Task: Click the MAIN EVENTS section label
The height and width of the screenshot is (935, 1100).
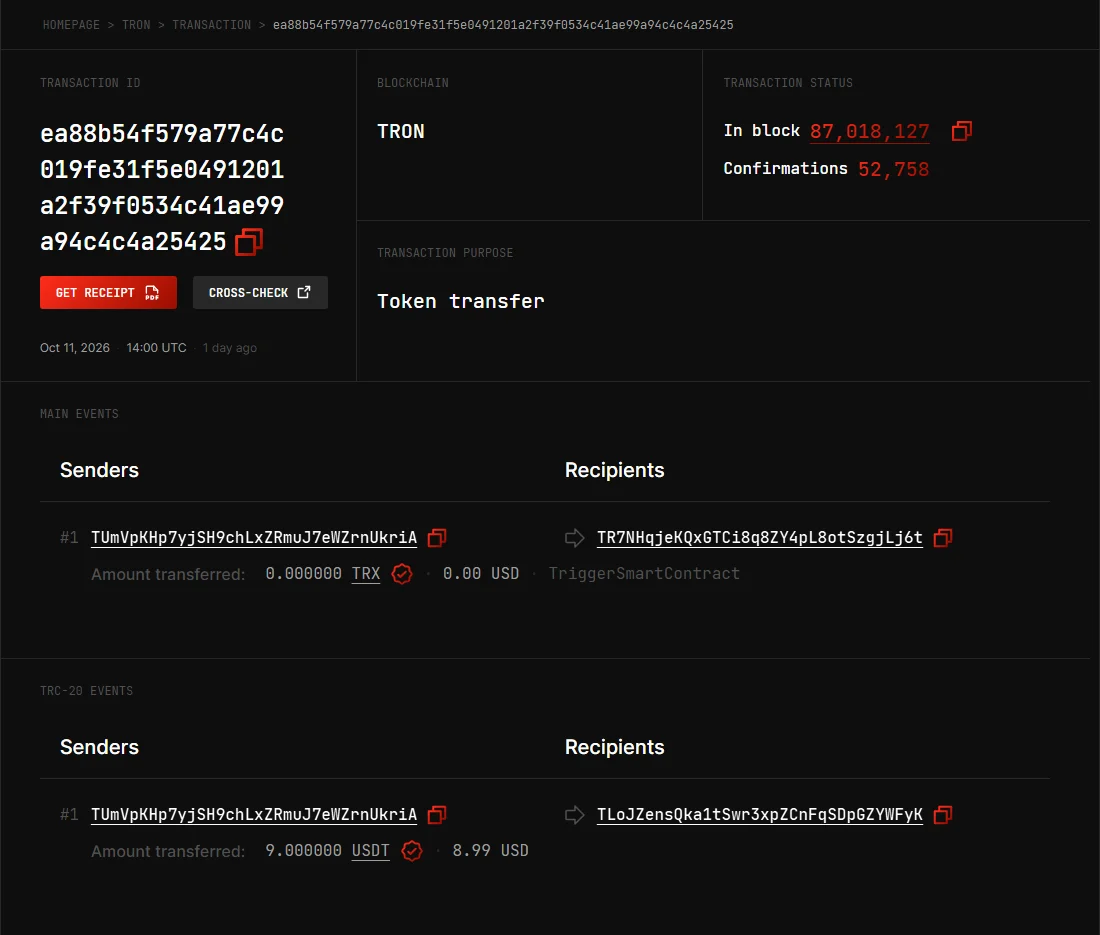Action: [x=79, y=414]
